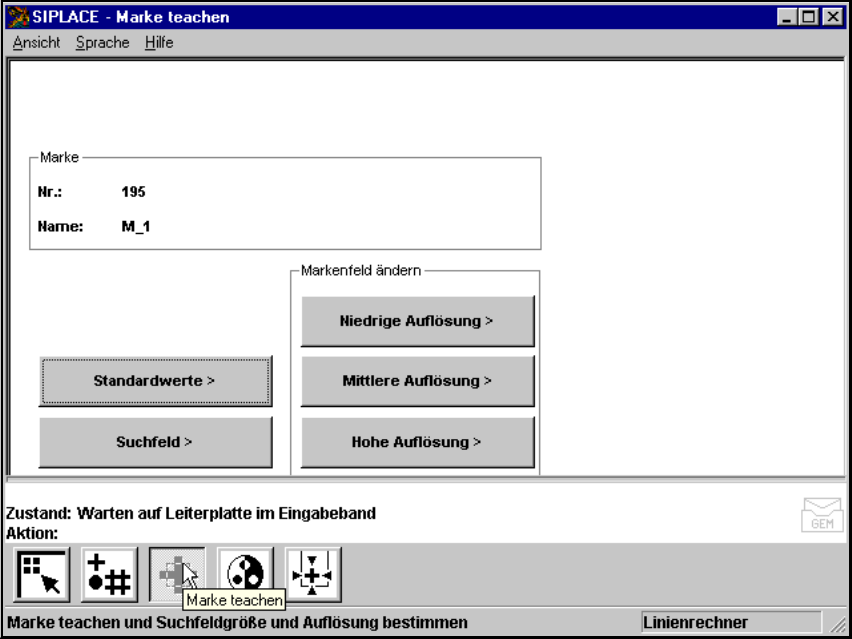The height and width of the screenshot is (639, 852).
Task: Open the Sprache menu
Action: pyautogui.click(x=103, y=42)
